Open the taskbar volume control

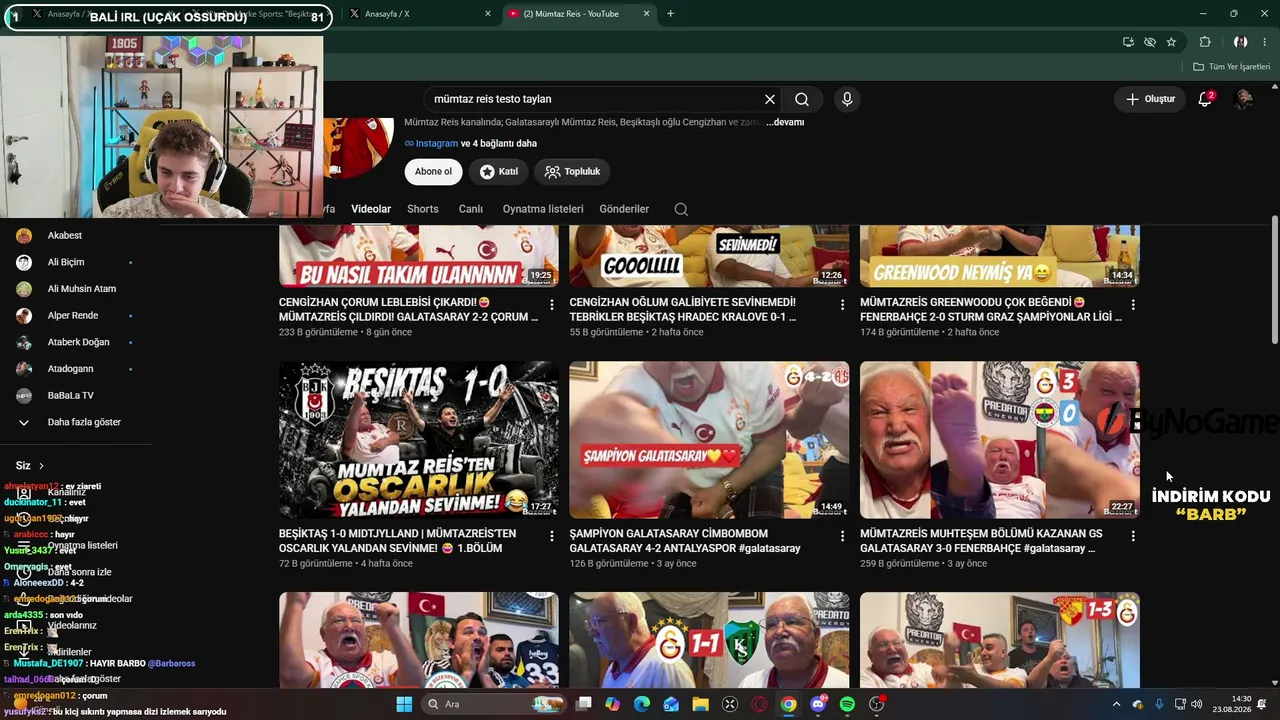[1197, 704]
